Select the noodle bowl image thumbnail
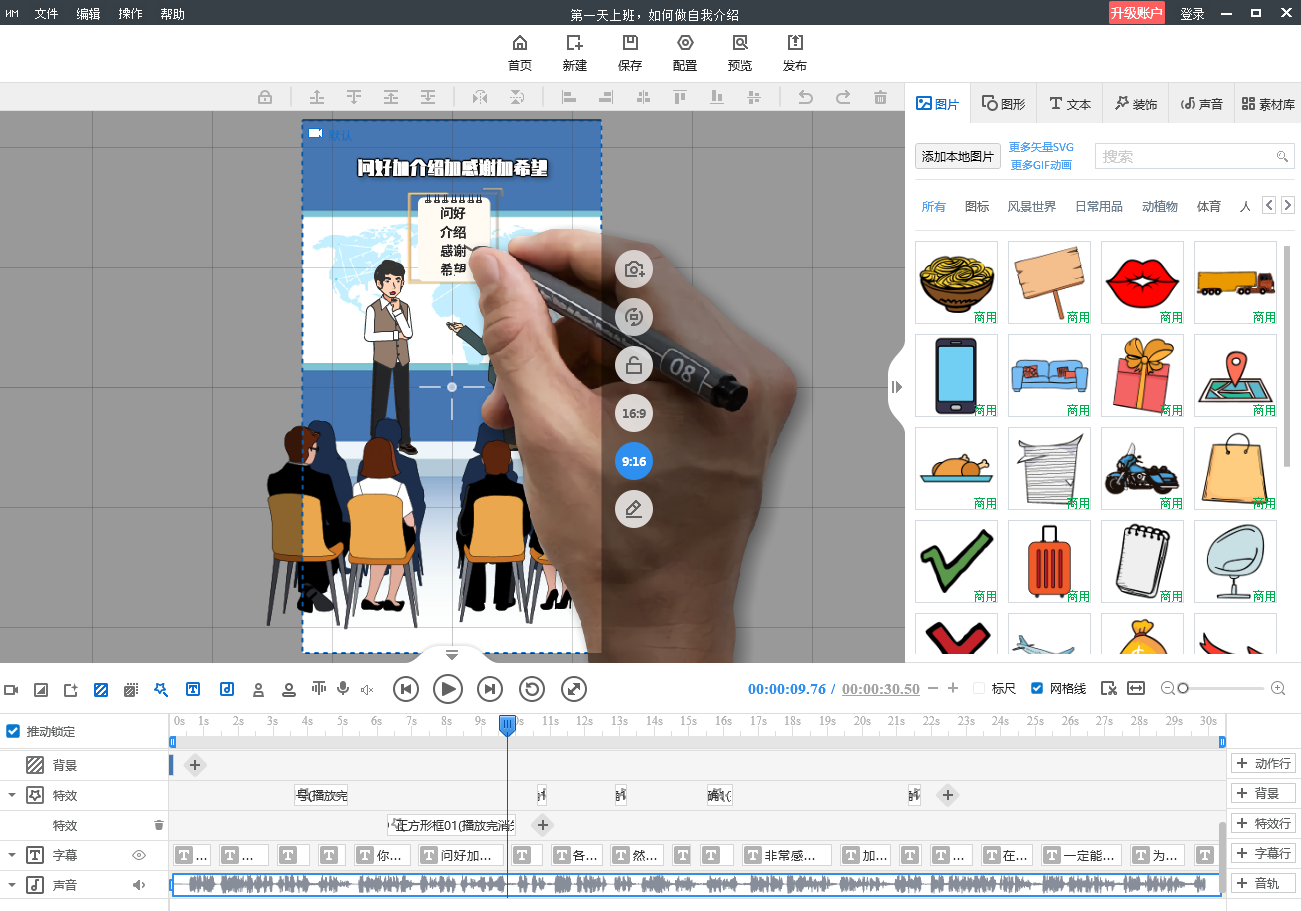The width and height of the screenshot is (1301, 911). (956, 282)
